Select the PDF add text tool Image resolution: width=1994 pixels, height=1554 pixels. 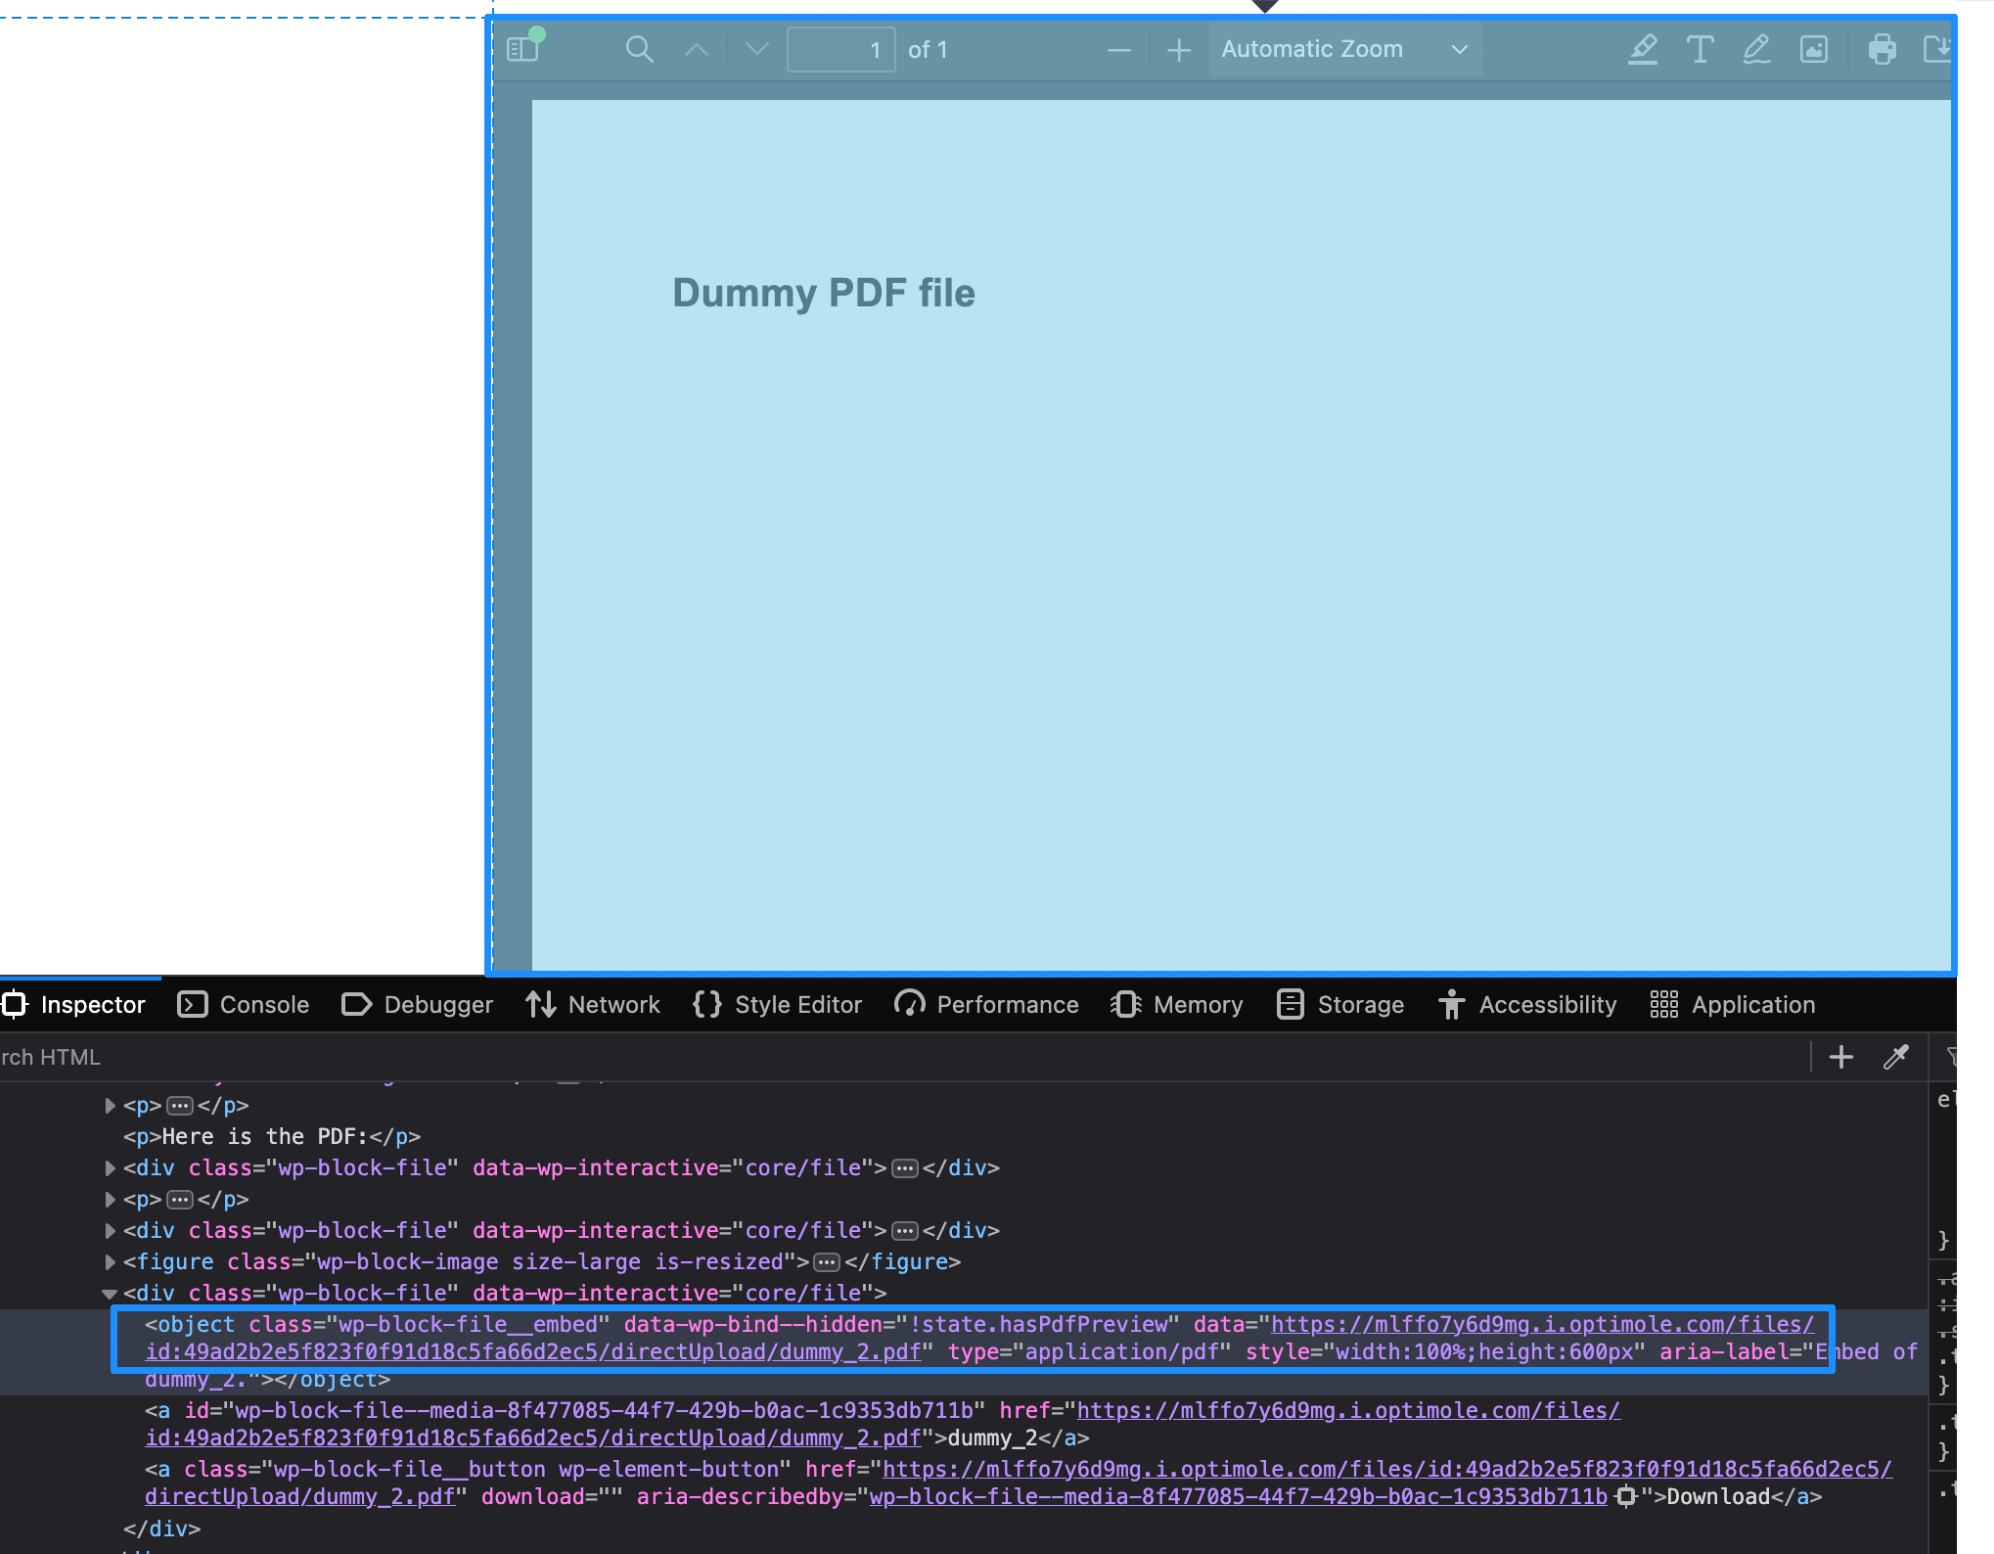tap(1699, 49)
